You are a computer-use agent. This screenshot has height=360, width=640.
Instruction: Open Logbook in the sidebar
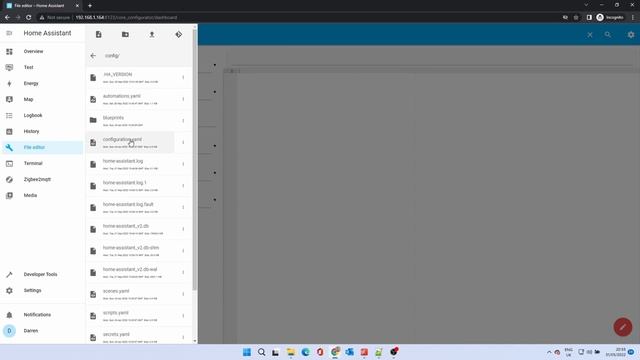pos(42,116)
